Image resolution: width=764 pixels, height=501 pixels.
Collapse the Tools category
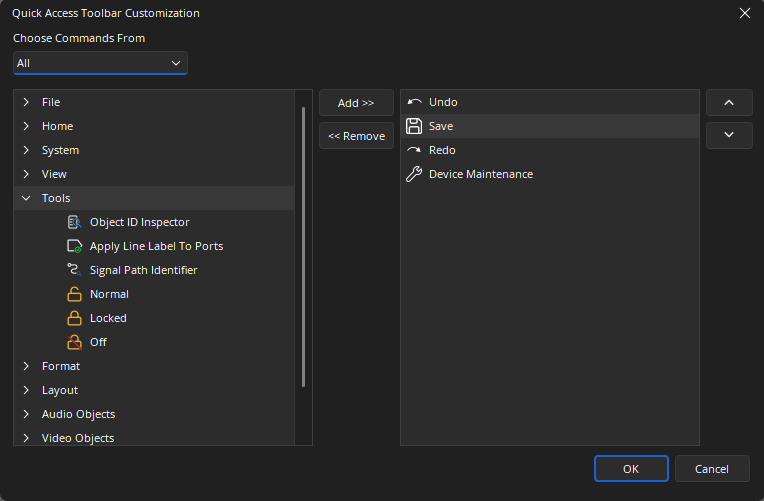26,198
